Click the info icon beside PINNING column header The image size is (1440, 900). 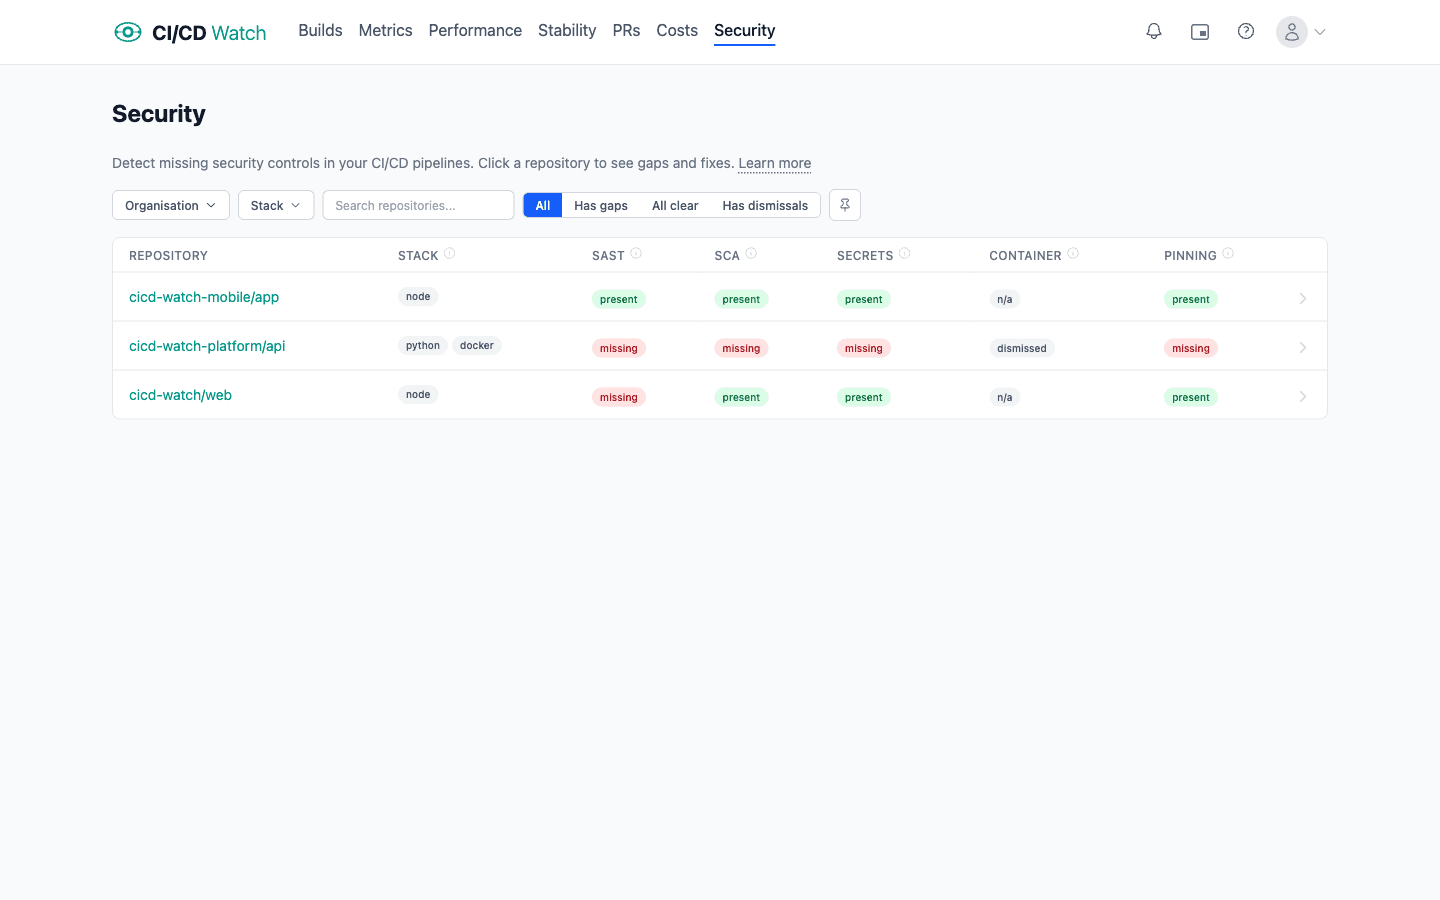click(1227, 253)
